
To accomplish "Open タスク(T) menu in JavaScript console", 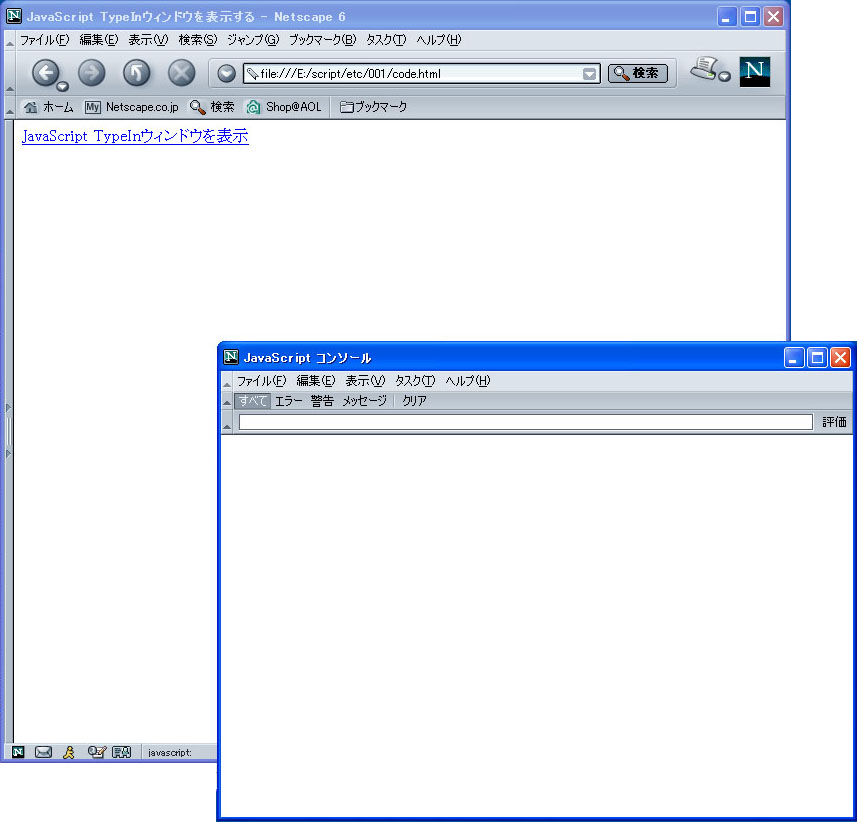I will click(415, 381).
